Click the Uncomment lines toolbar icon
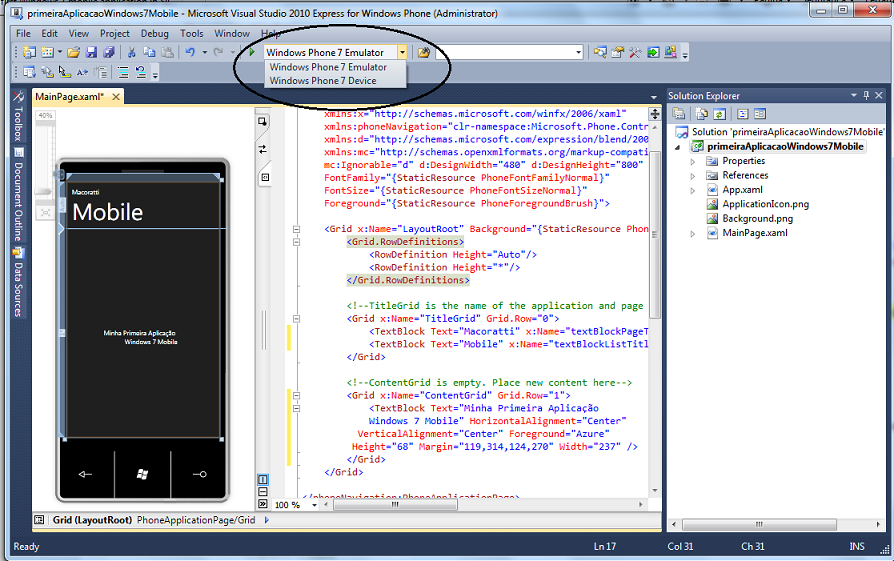Viewport: 894px width, 561px height. (x=141, y=72)
